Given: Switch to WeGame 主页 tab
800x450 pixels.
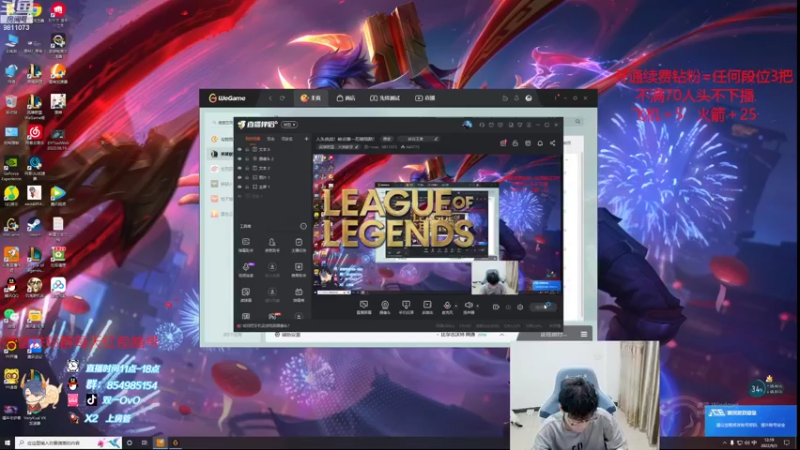Looking at the screenshot, I should click(x=310, y=98).
